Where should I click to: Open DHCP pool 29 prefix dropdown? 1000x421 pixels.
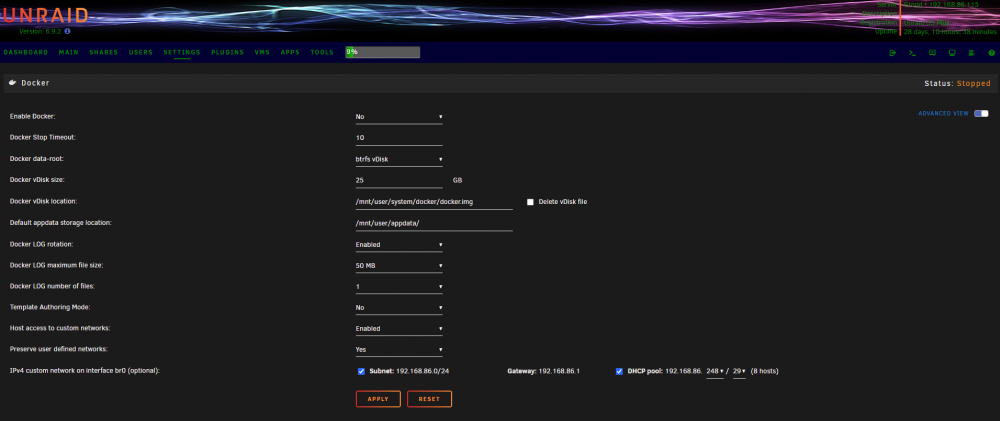pos(739,371)
